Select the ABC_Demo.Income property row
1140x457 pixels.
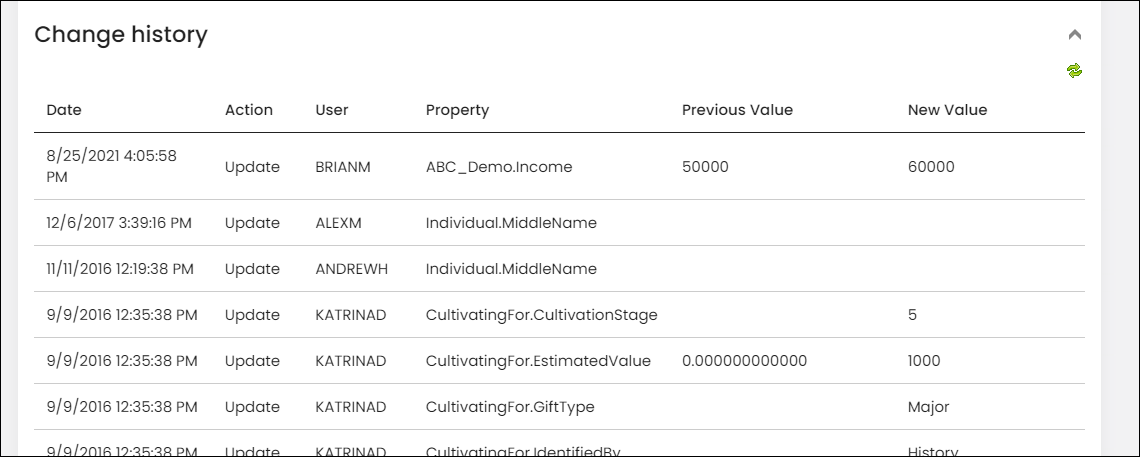pos(559,166)
